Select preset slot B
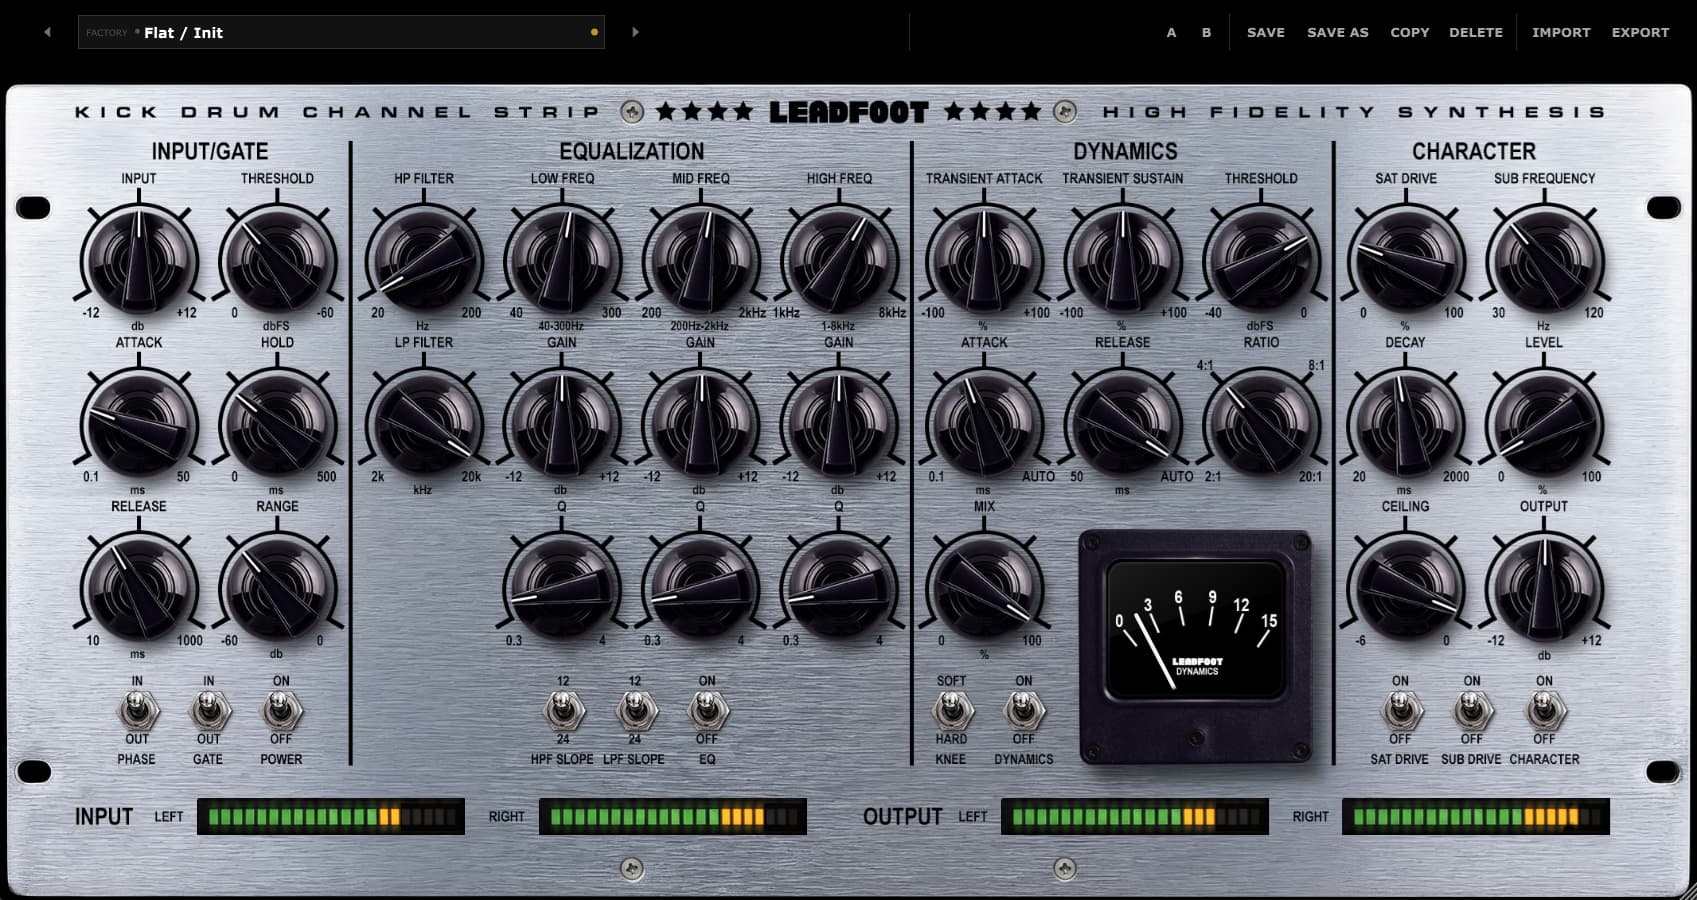This screenshot has width=1697, height=900. click(x=1206, y=32)
